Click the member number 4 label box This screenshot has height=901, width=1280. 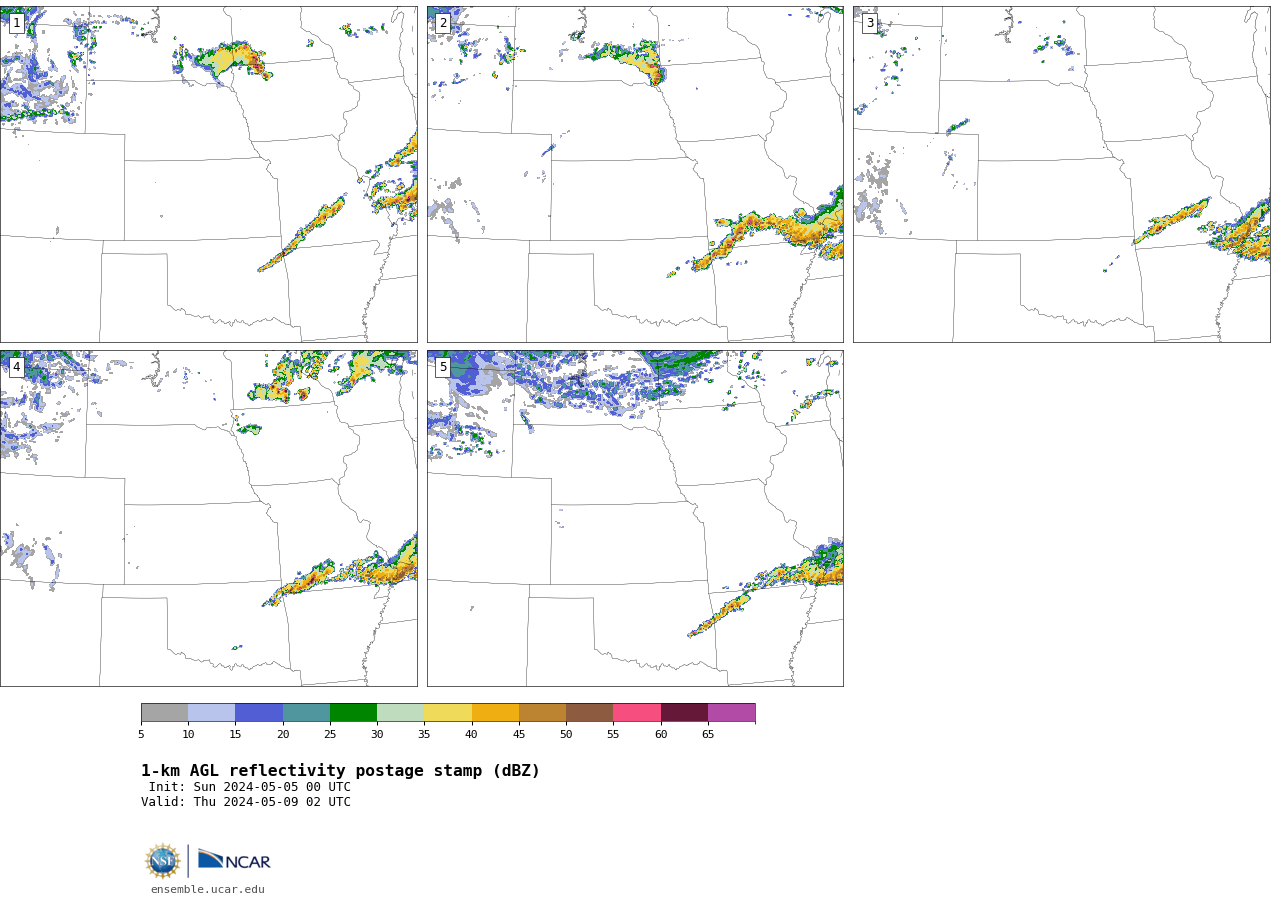coord(16,367)
